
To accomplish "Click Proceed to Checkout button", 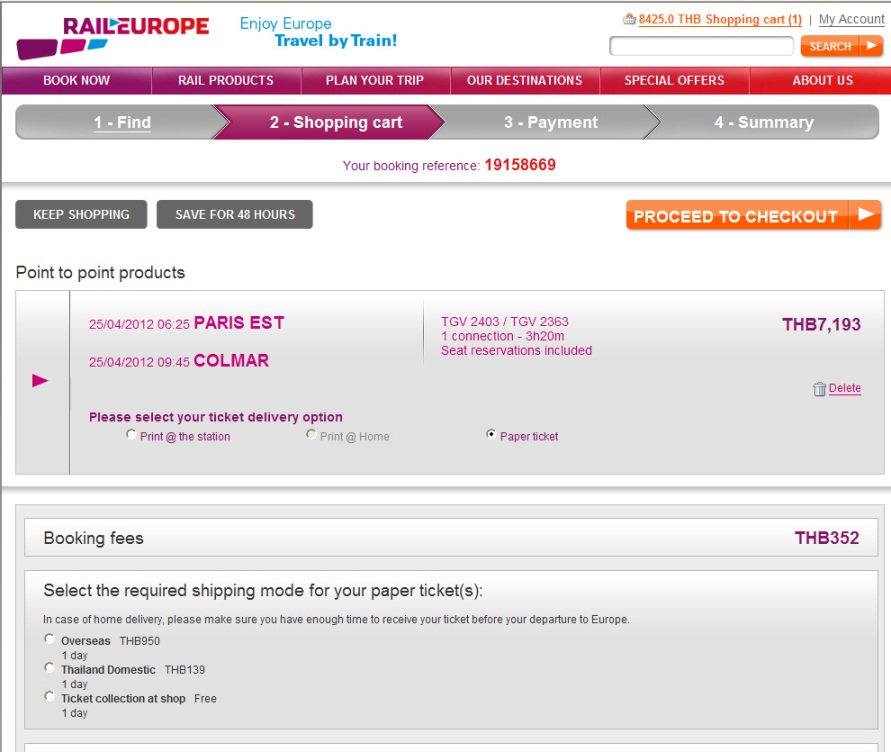I will tap(753, 215).
